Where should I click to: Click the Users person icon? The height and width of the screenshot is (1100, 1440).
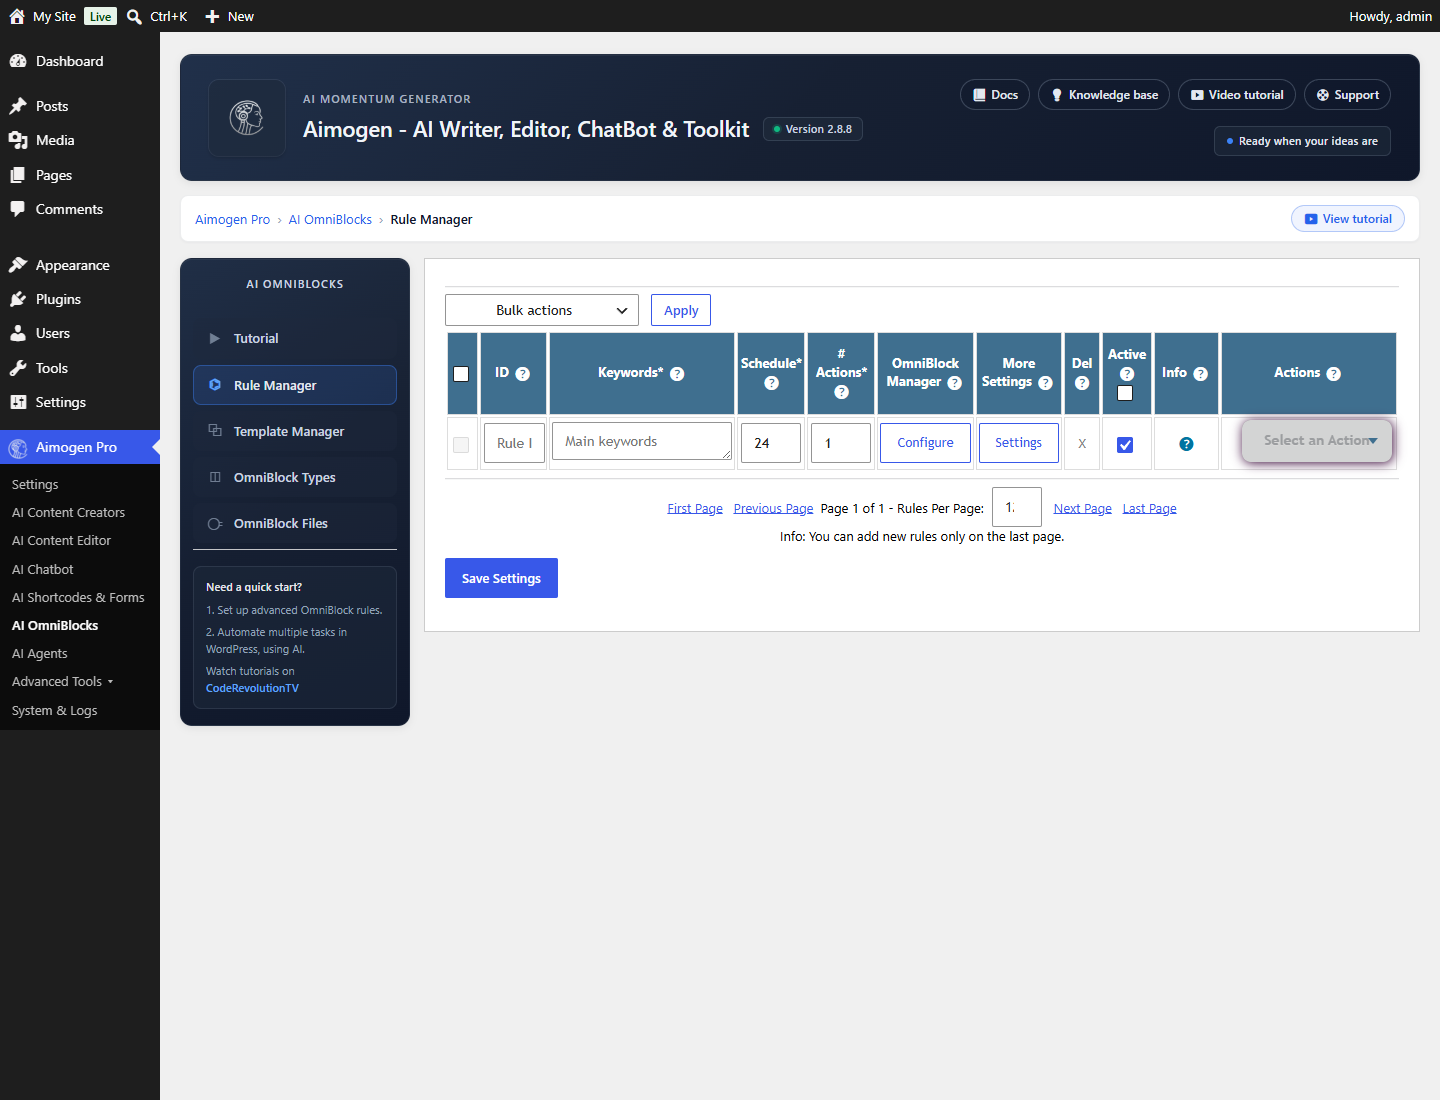pyautogui.click(x=18, y=333)
